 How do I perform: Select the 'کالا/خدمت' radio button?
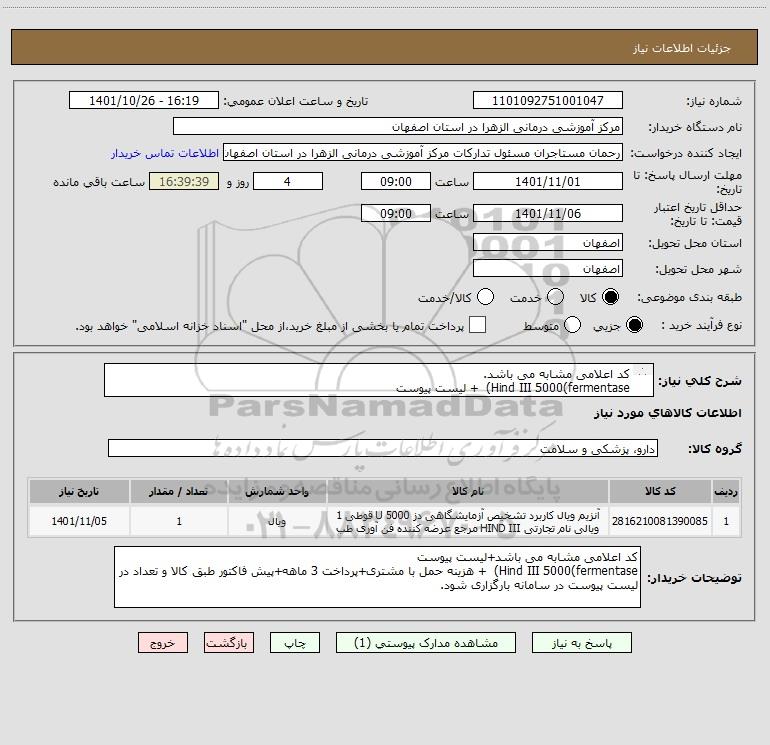pos(485,297)
